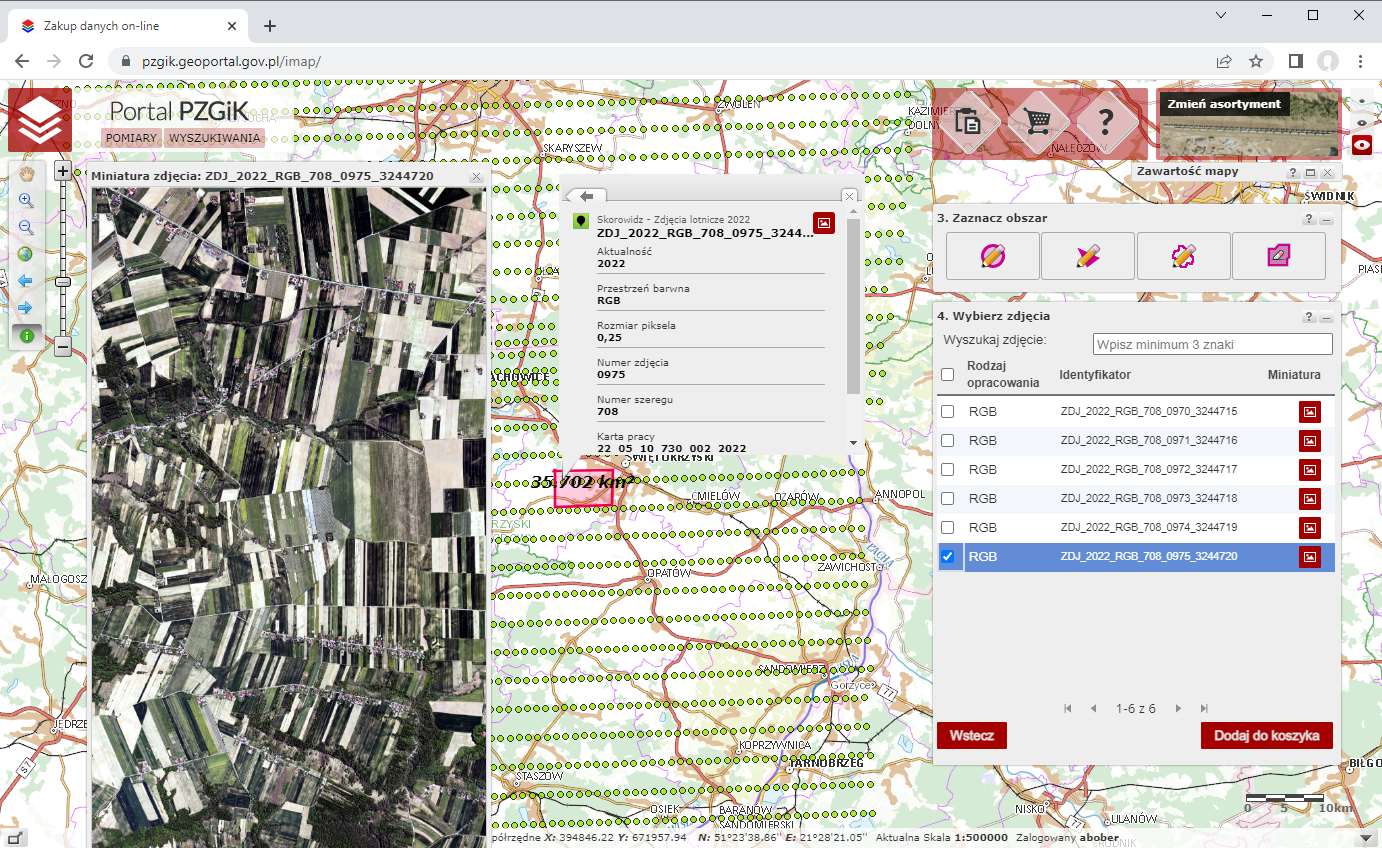1382x848 pixels.
Task: Open the red layers menu icon
Action: pyautogui.click(x=39, y=121)
